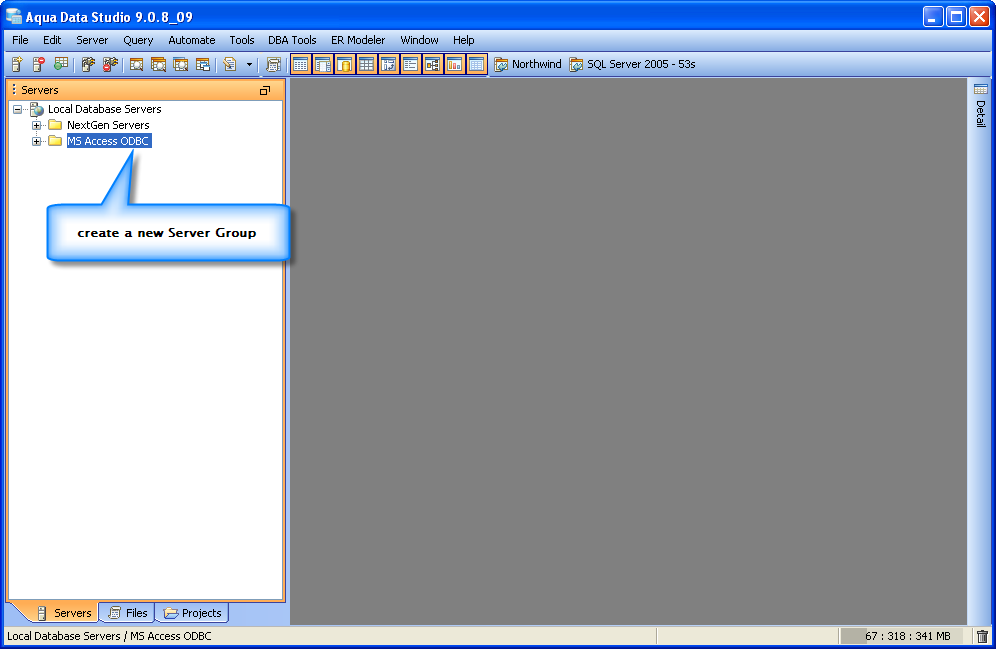Click the script document with pencil icon

(230, 64)
